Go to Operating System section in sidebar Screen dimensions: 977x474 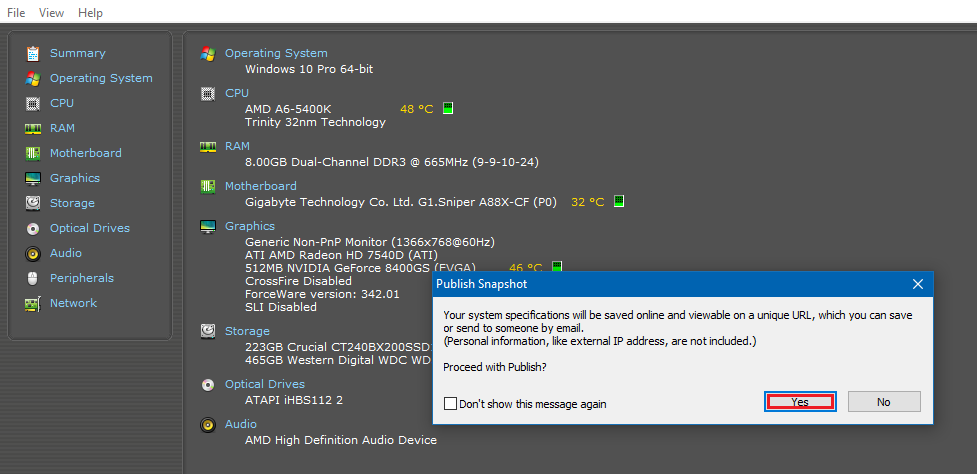click(101, 78)
